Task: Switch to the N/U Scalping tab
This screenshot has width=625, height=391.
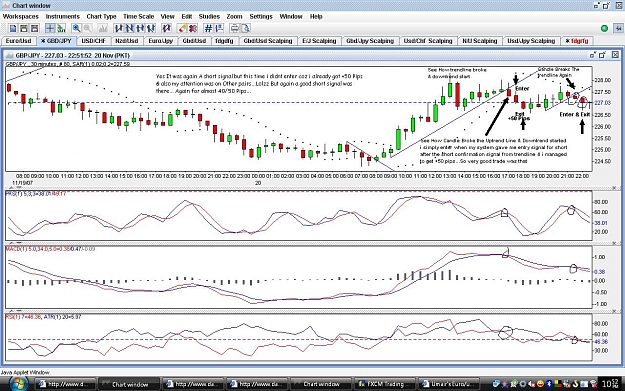Action: coord(480,41)
